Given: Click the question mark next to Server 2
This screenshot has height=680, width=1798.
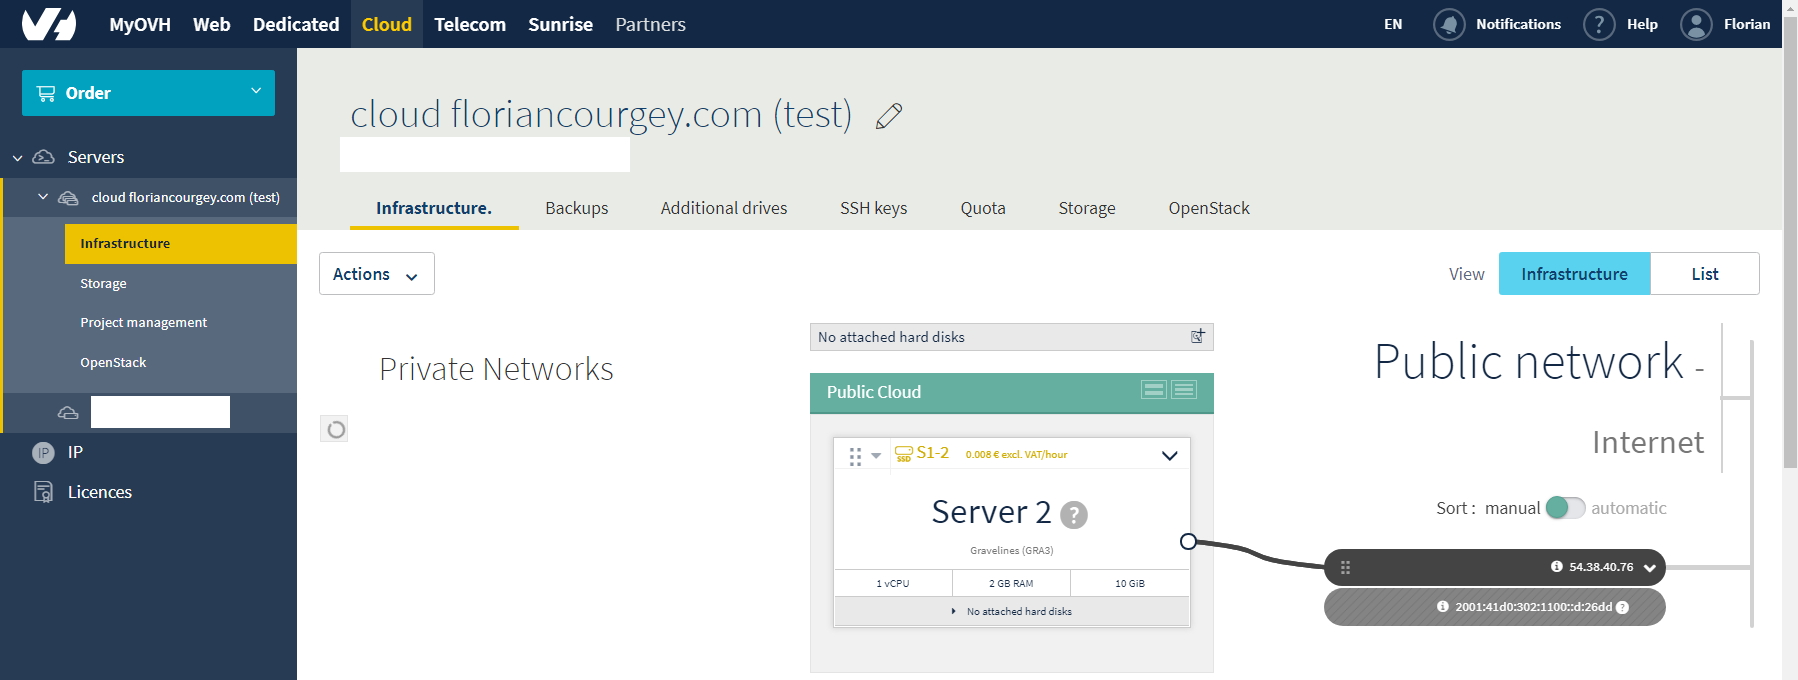Looking at the screenshot, I should 1073,515.
